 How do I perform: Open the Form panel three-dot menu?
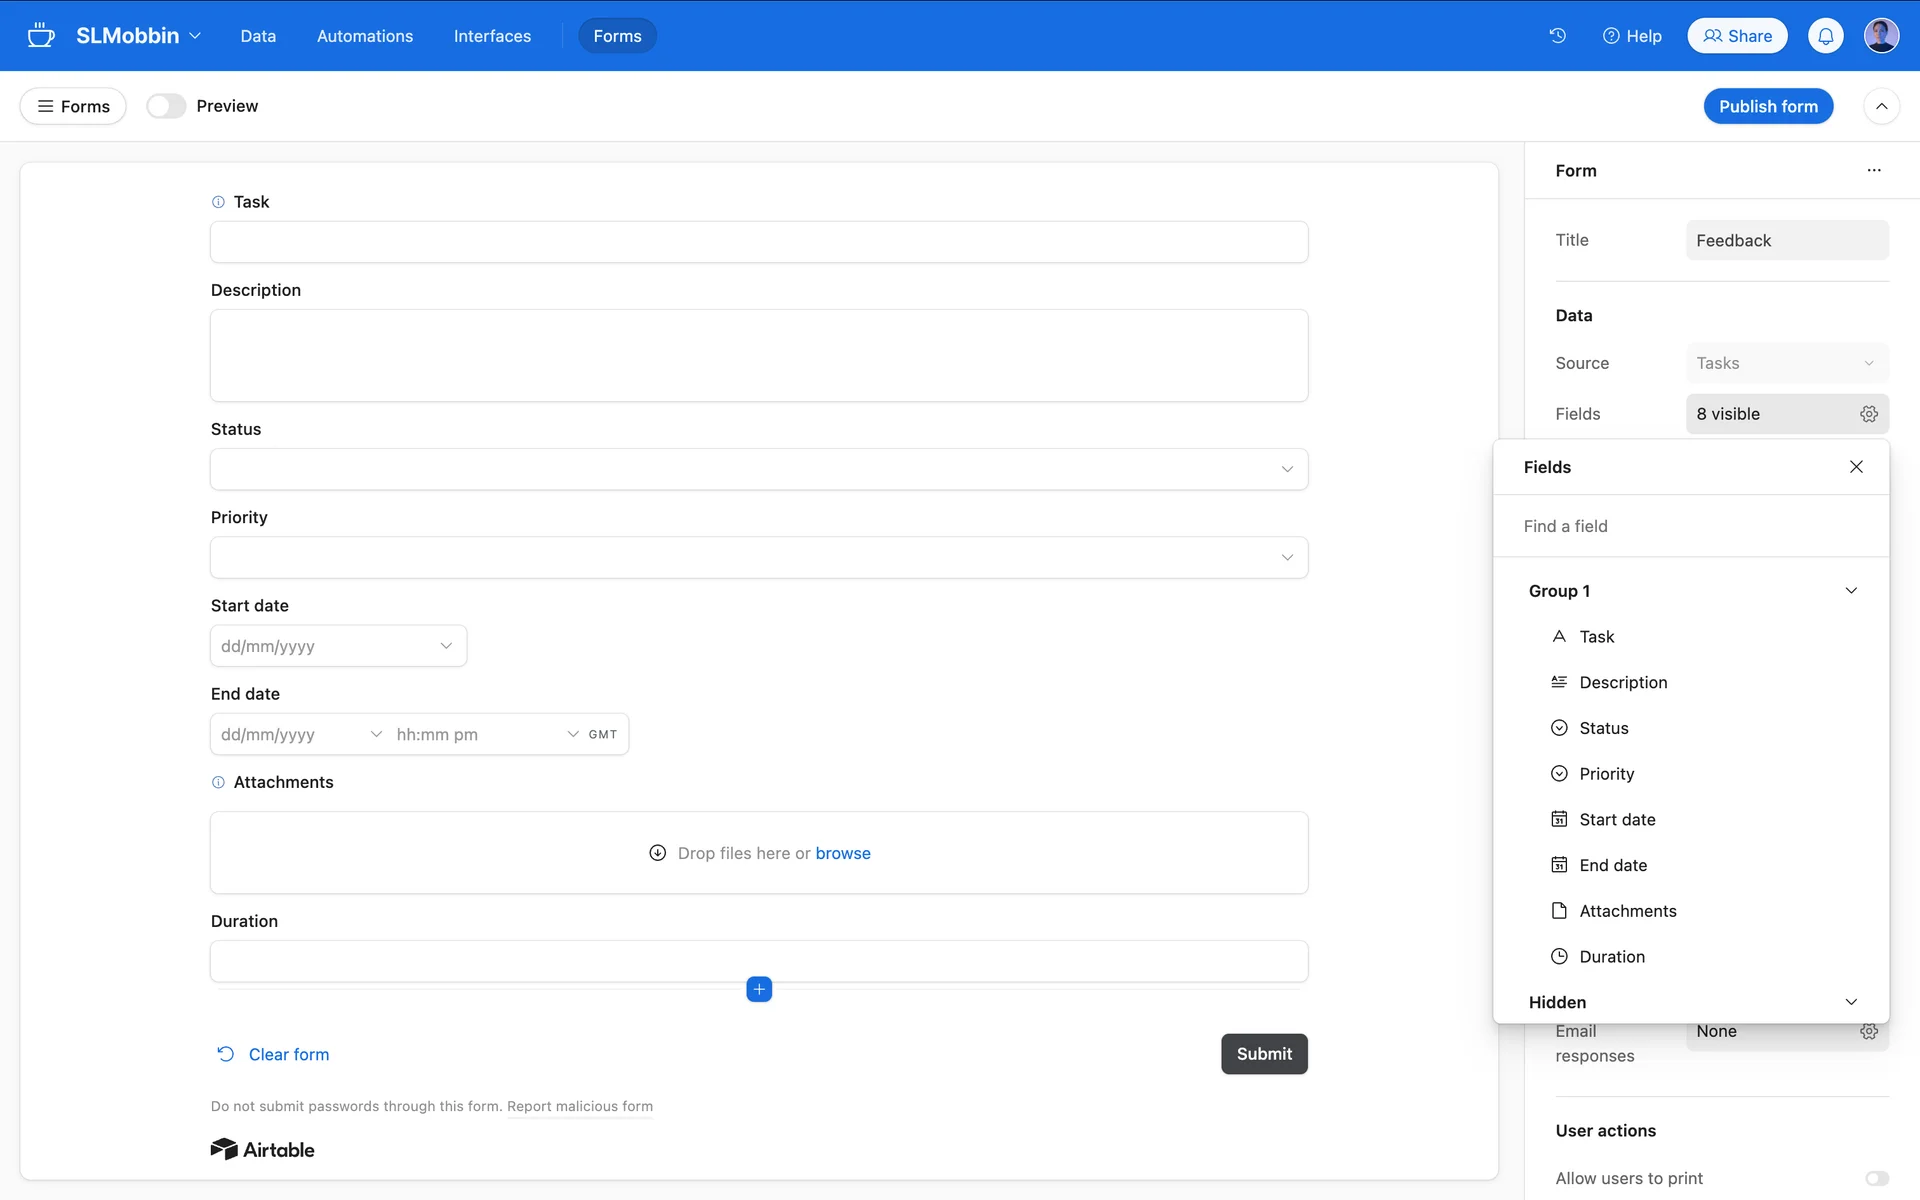coord(1873,171)
